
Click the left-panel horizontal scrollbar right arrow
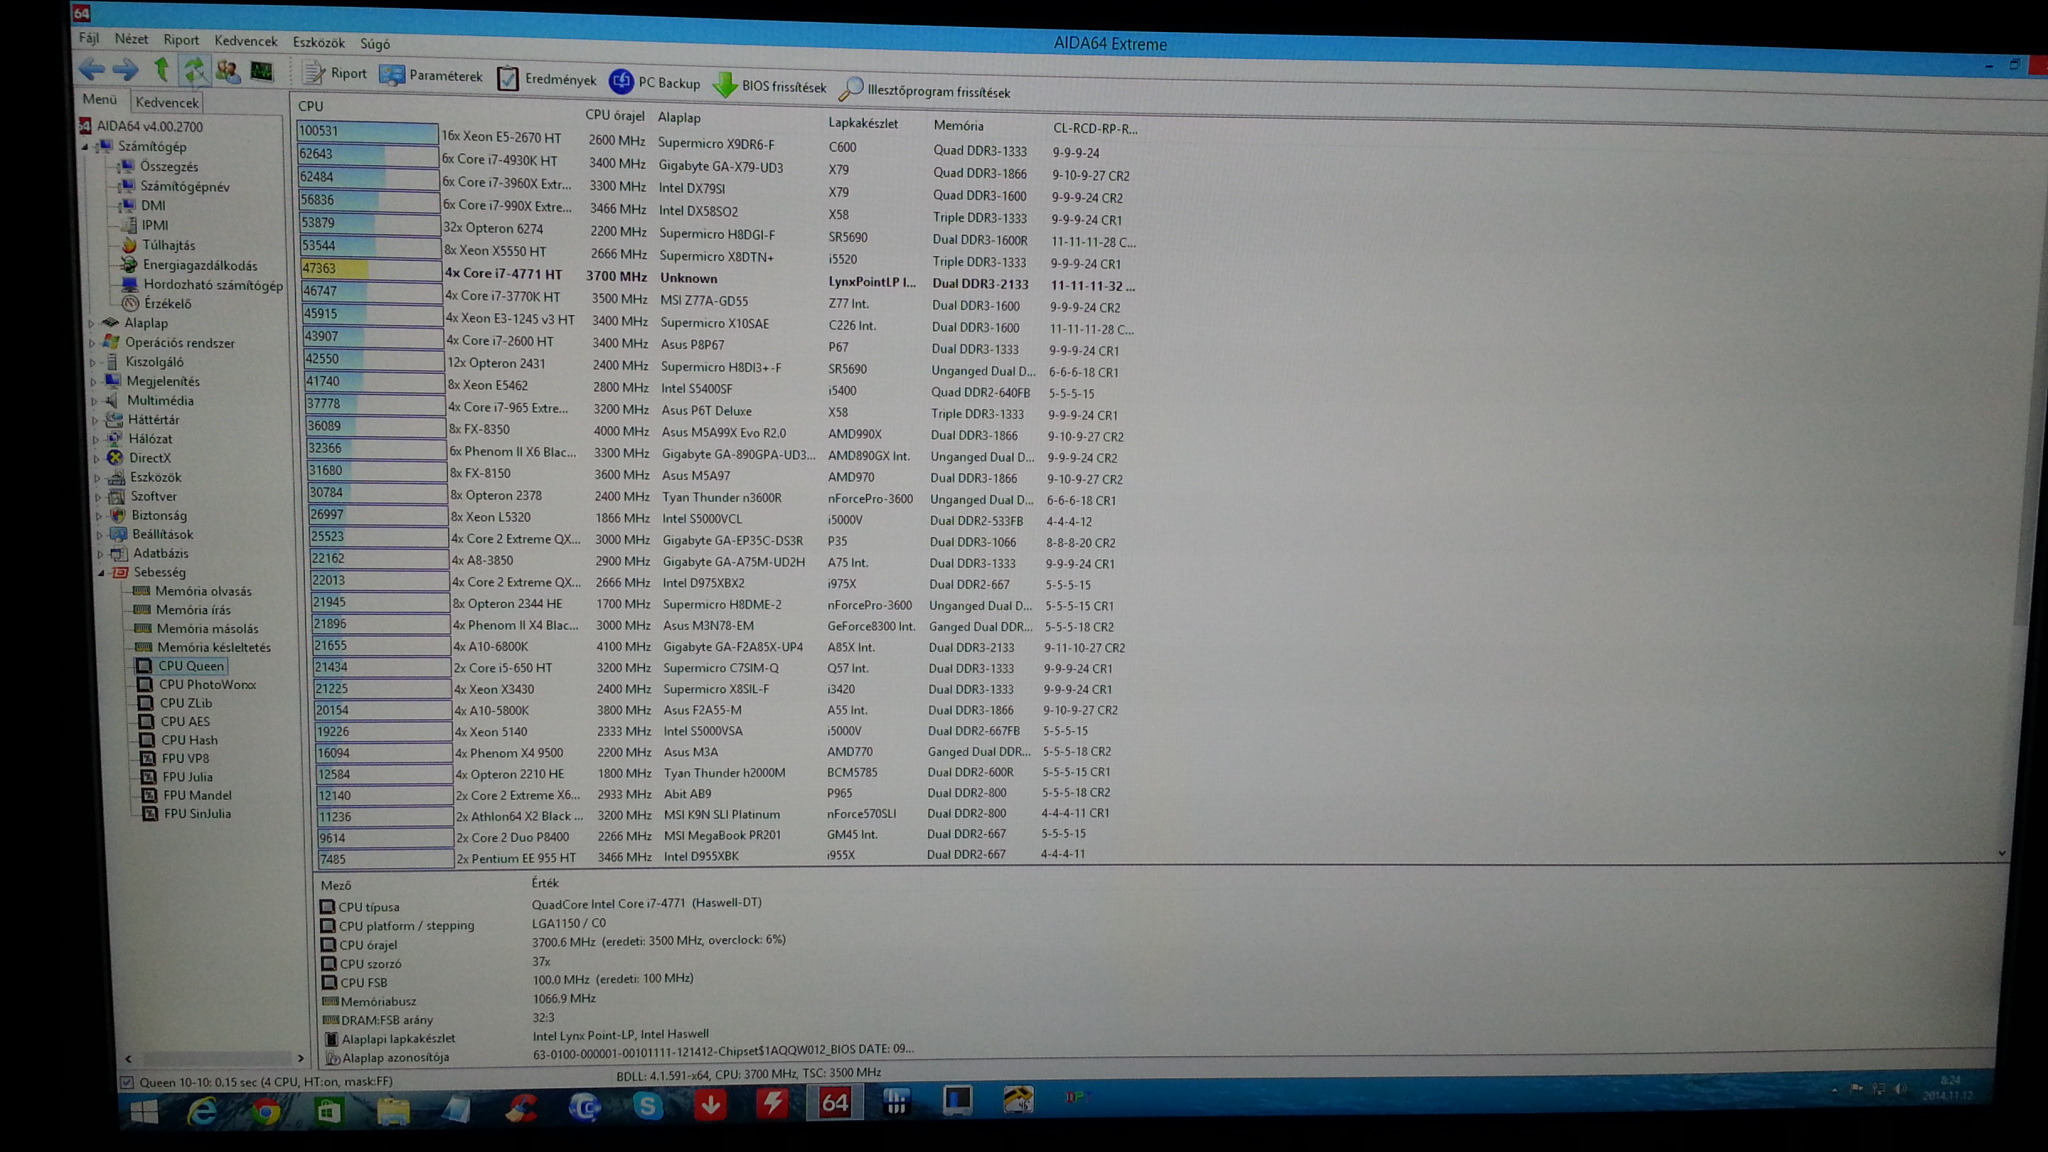point(300,1058)
